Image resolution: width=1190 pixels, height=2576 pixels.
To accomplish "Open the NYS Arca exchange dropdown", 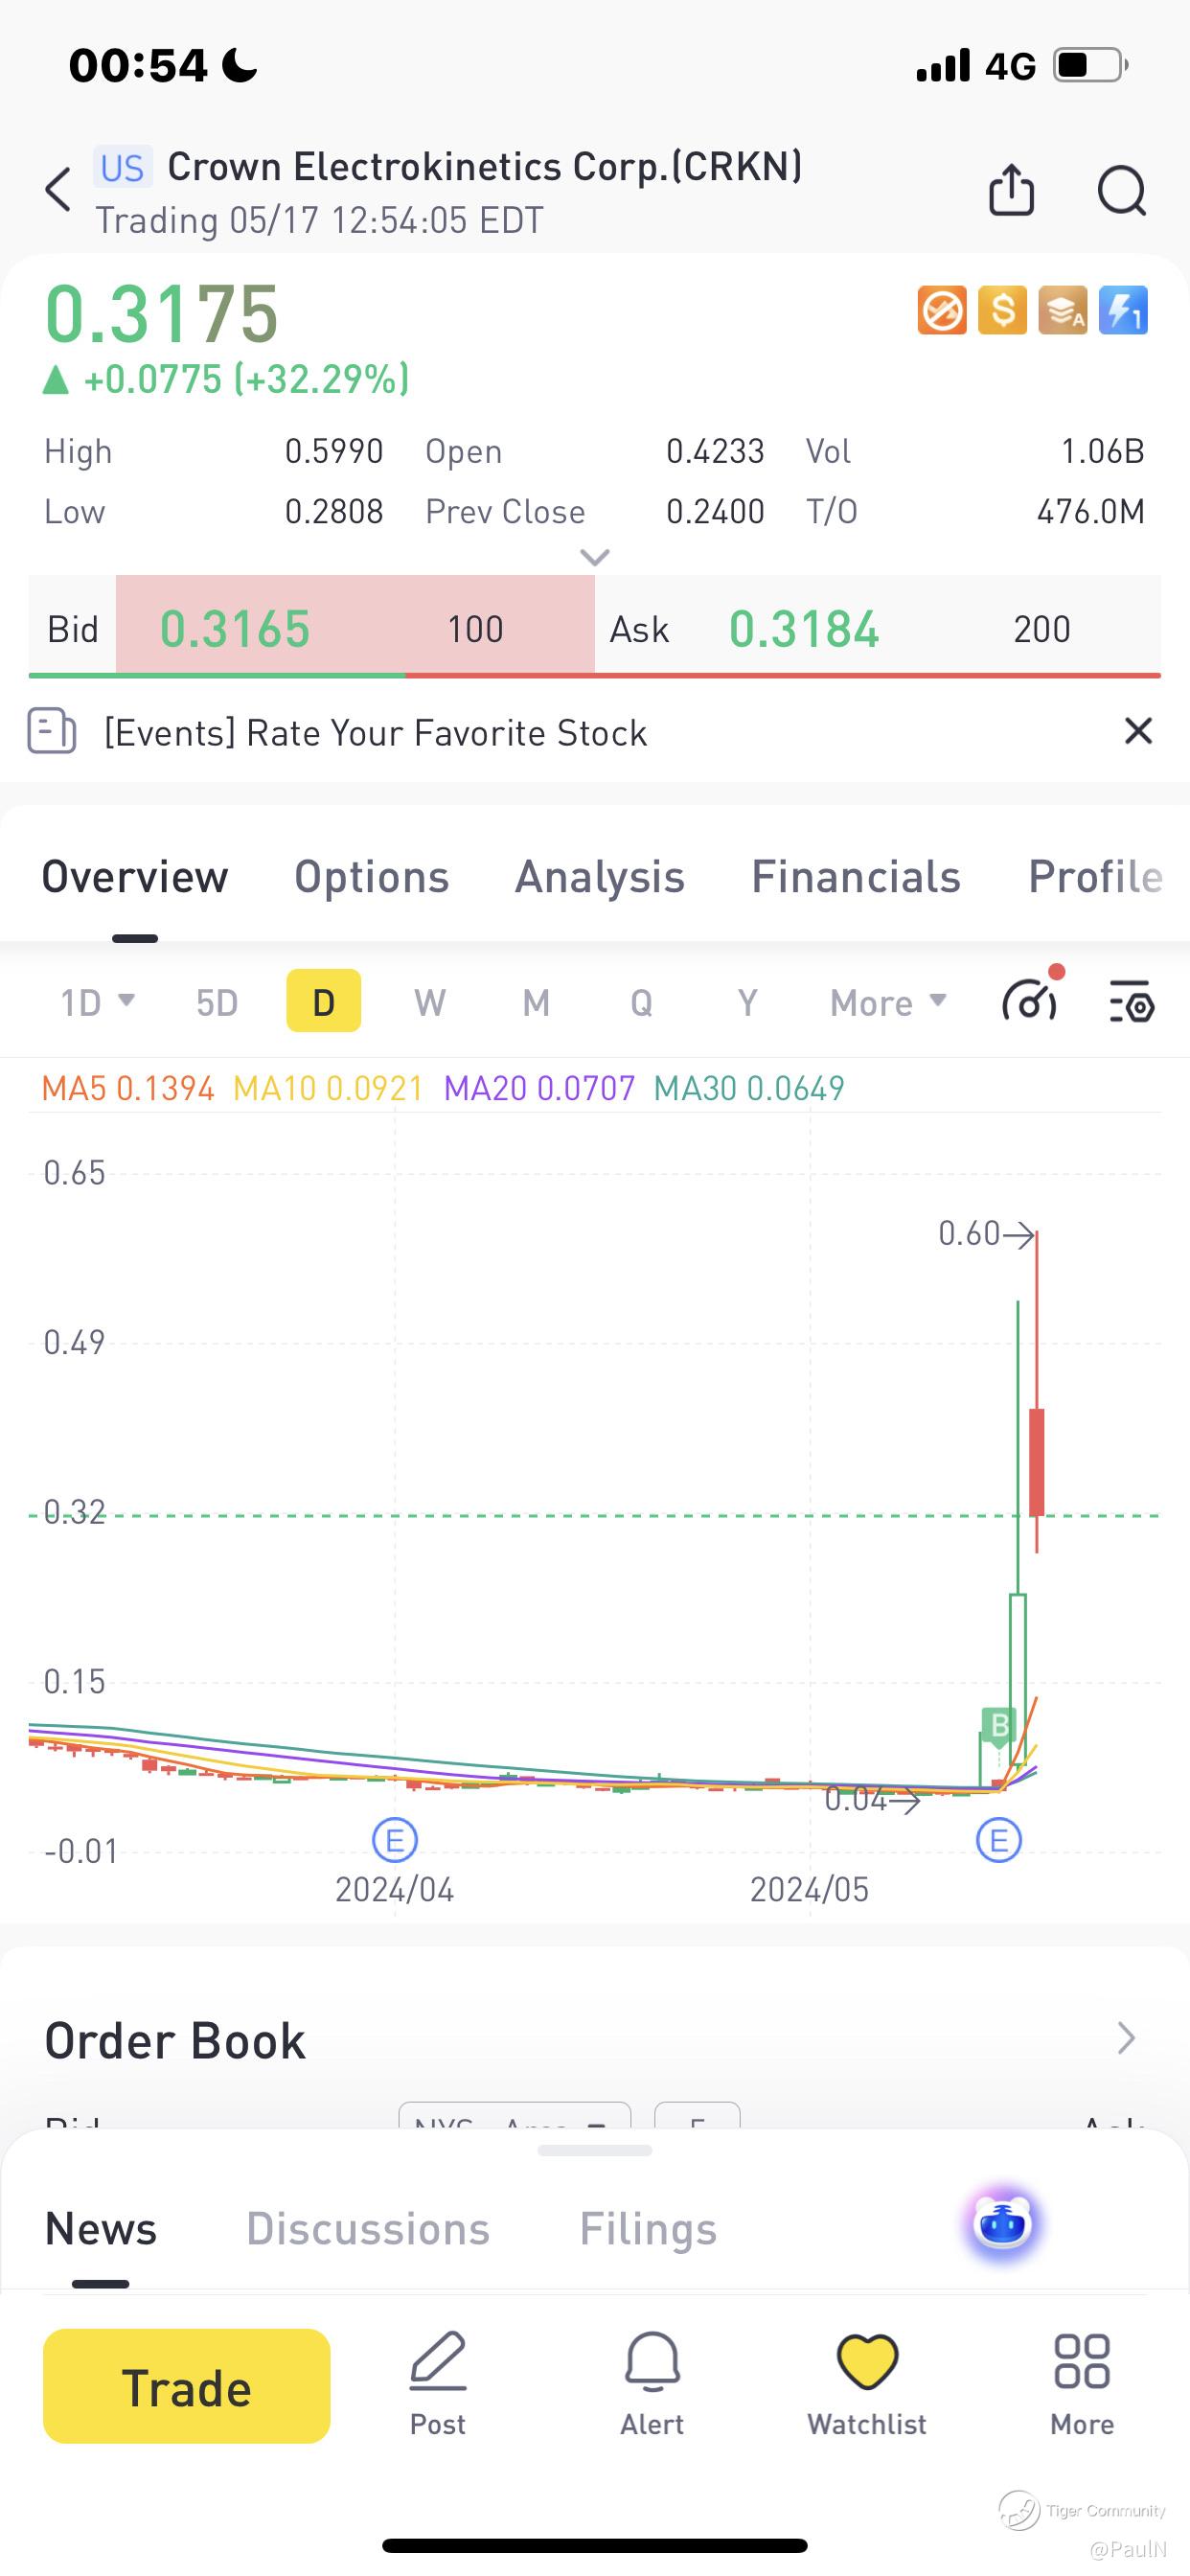I will (x=514, y=2115).
